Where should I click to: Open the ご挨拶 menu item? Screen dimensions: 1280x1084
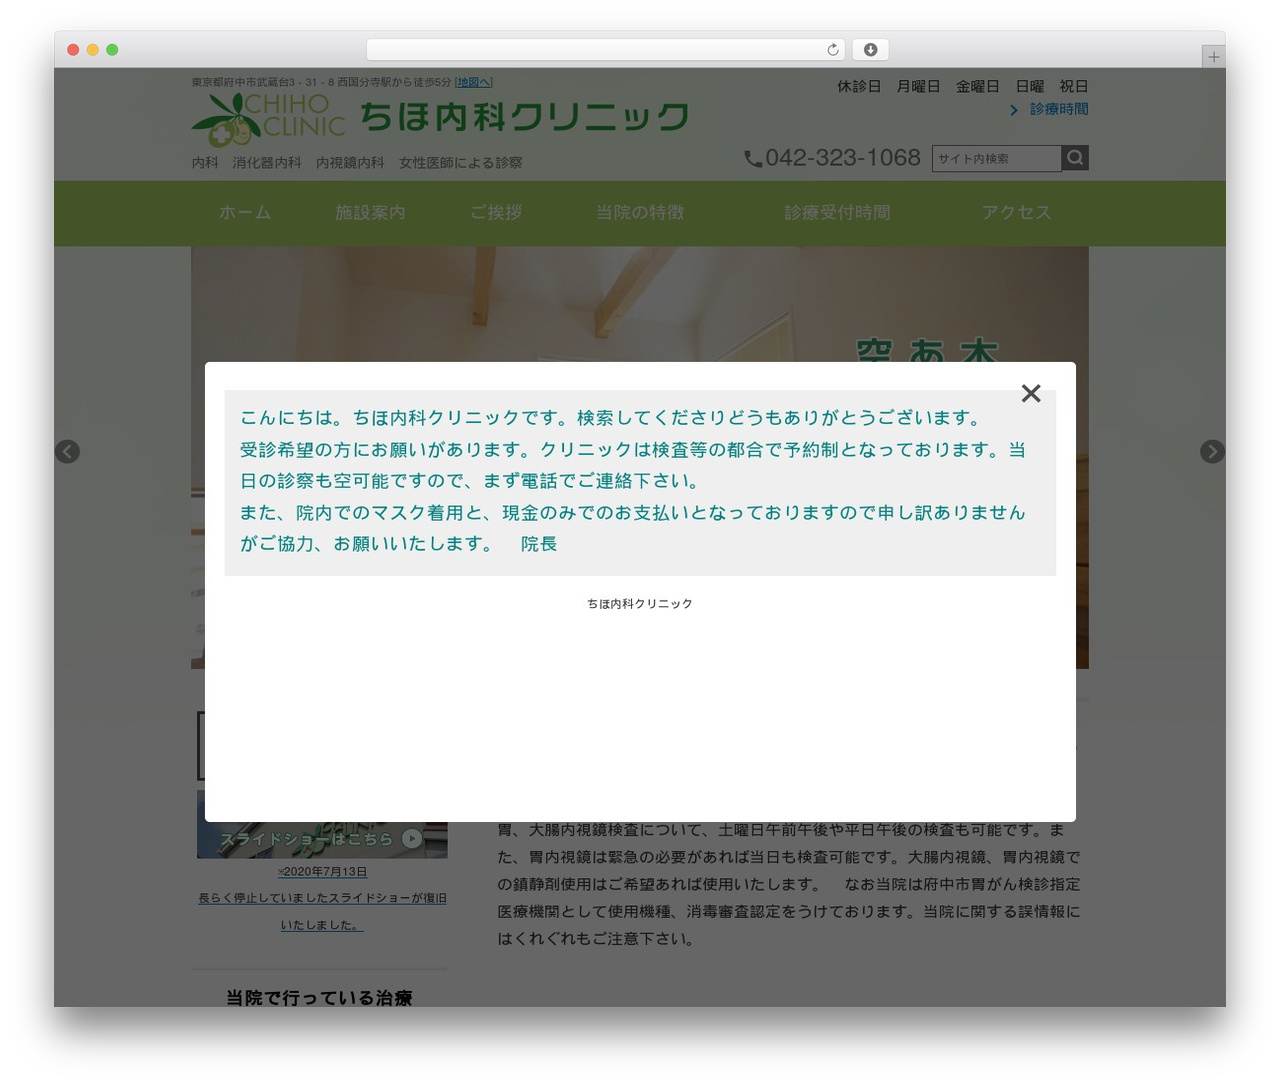coord(496,213)
